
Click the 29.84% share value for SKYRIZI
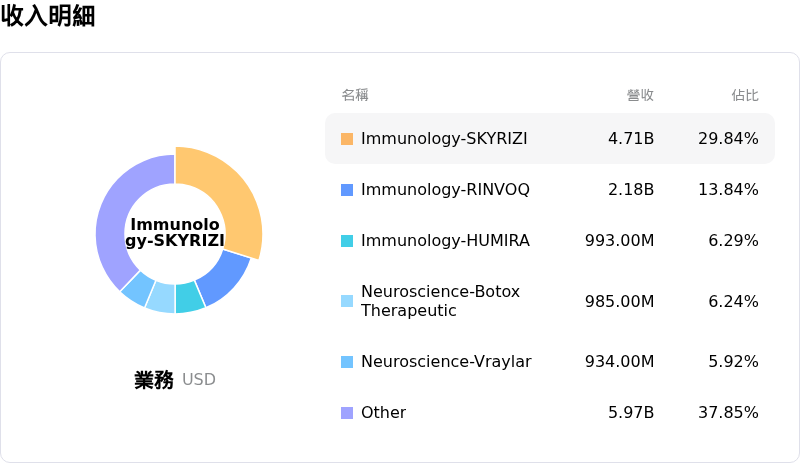(x=728, y=139)
